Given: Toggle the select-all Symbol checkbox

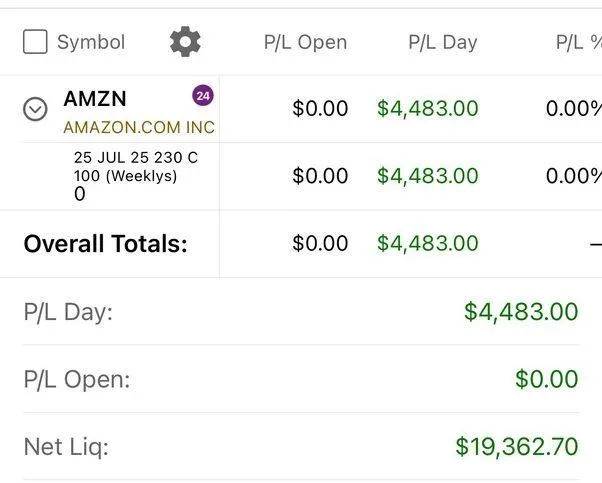Looking at the screenshot, I should 35,42.
